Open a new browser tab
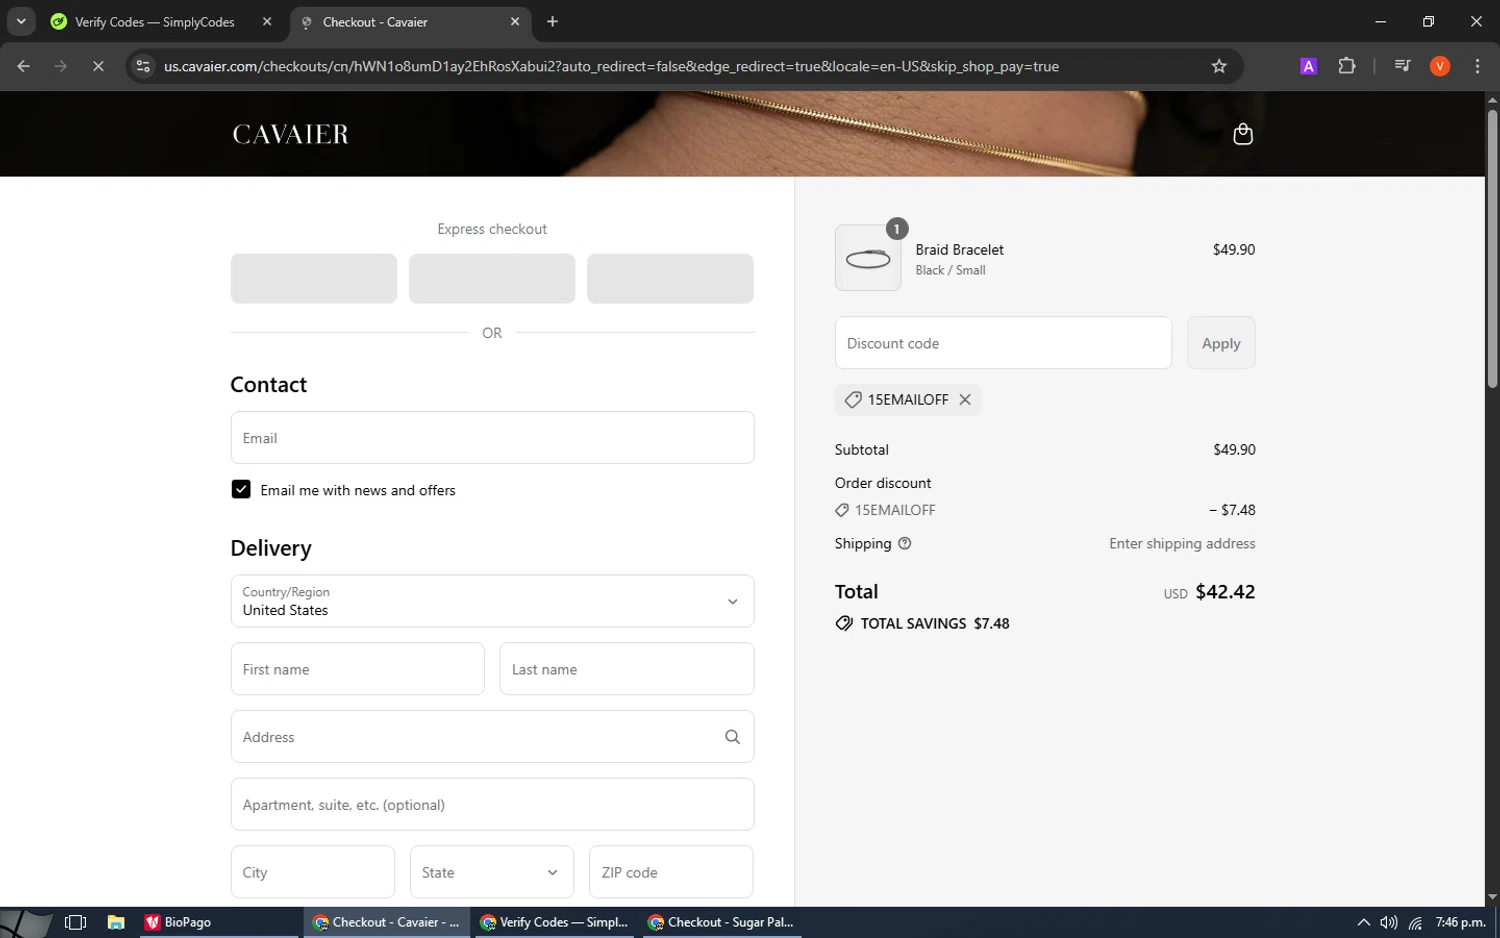This screenshot has width=1500, height=938. coord(552,21)
